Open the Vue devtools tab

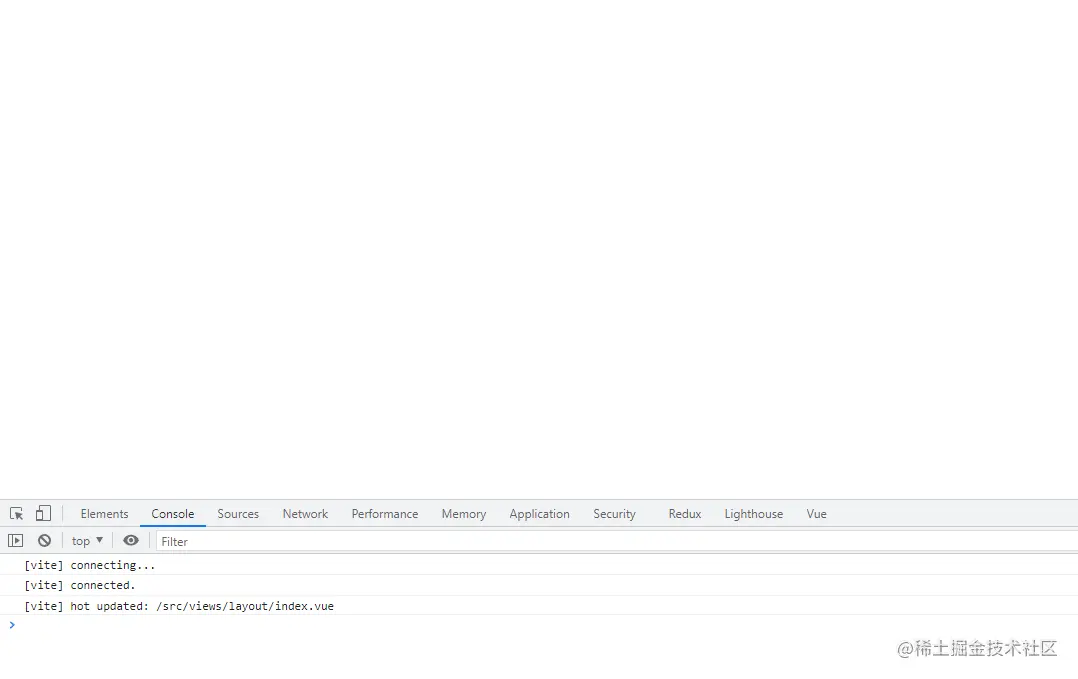click(x=816, y=513)
